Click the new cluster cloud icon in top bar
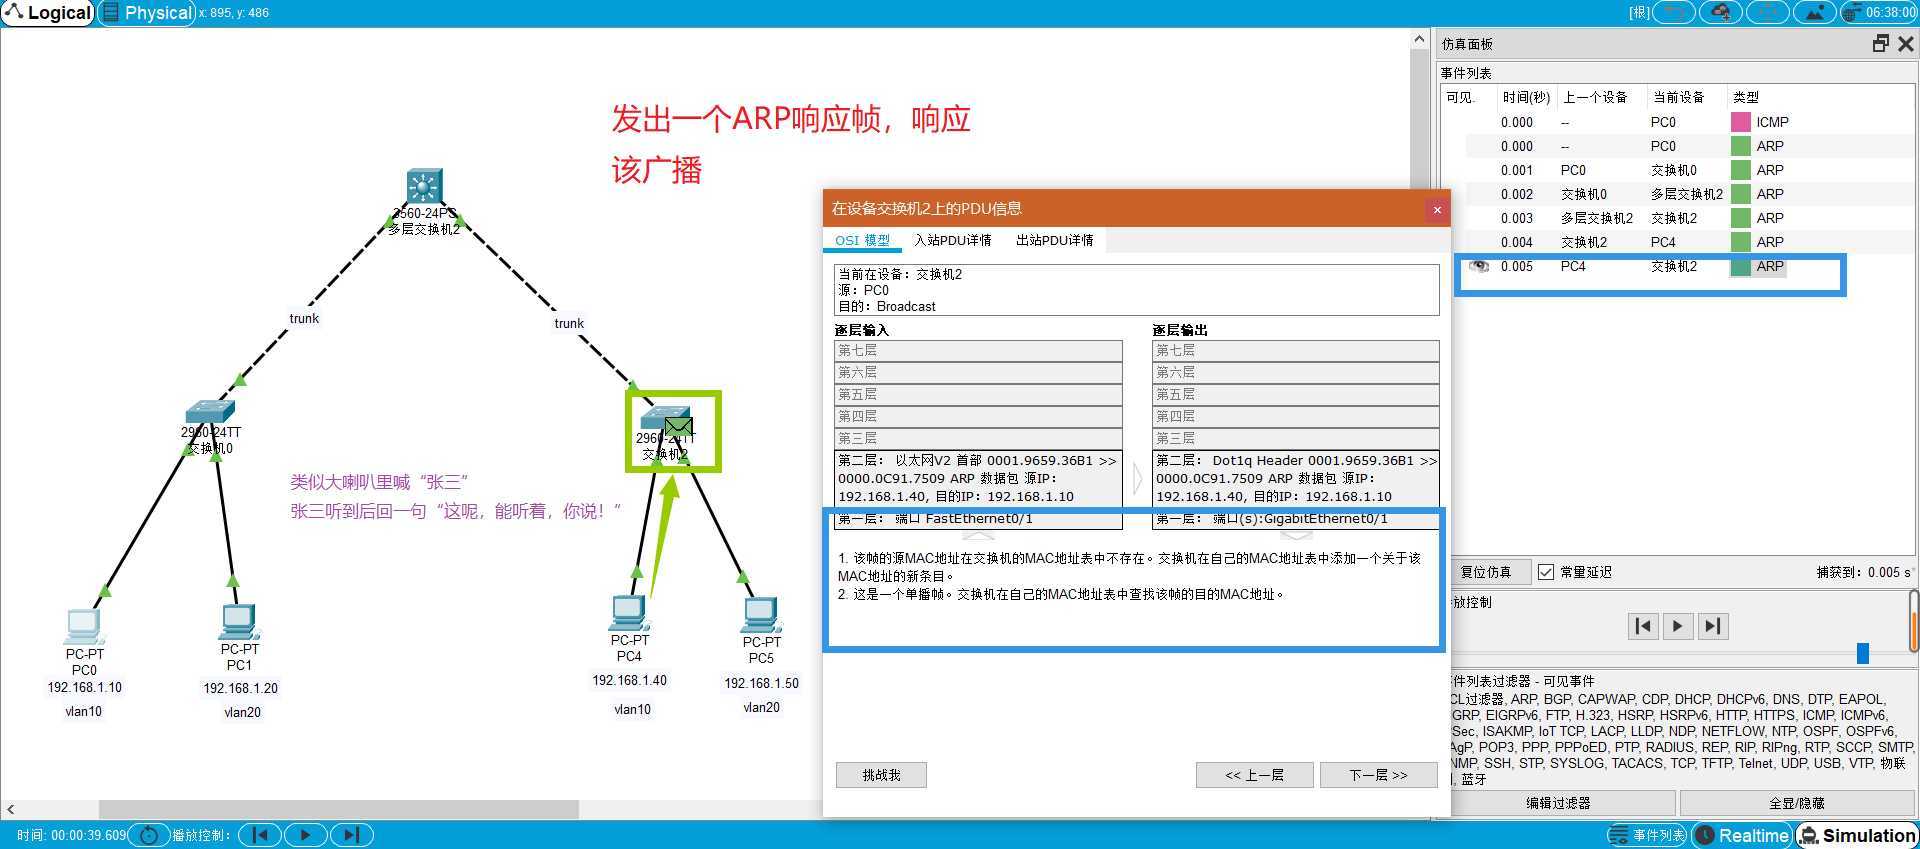 (1721, 12)
